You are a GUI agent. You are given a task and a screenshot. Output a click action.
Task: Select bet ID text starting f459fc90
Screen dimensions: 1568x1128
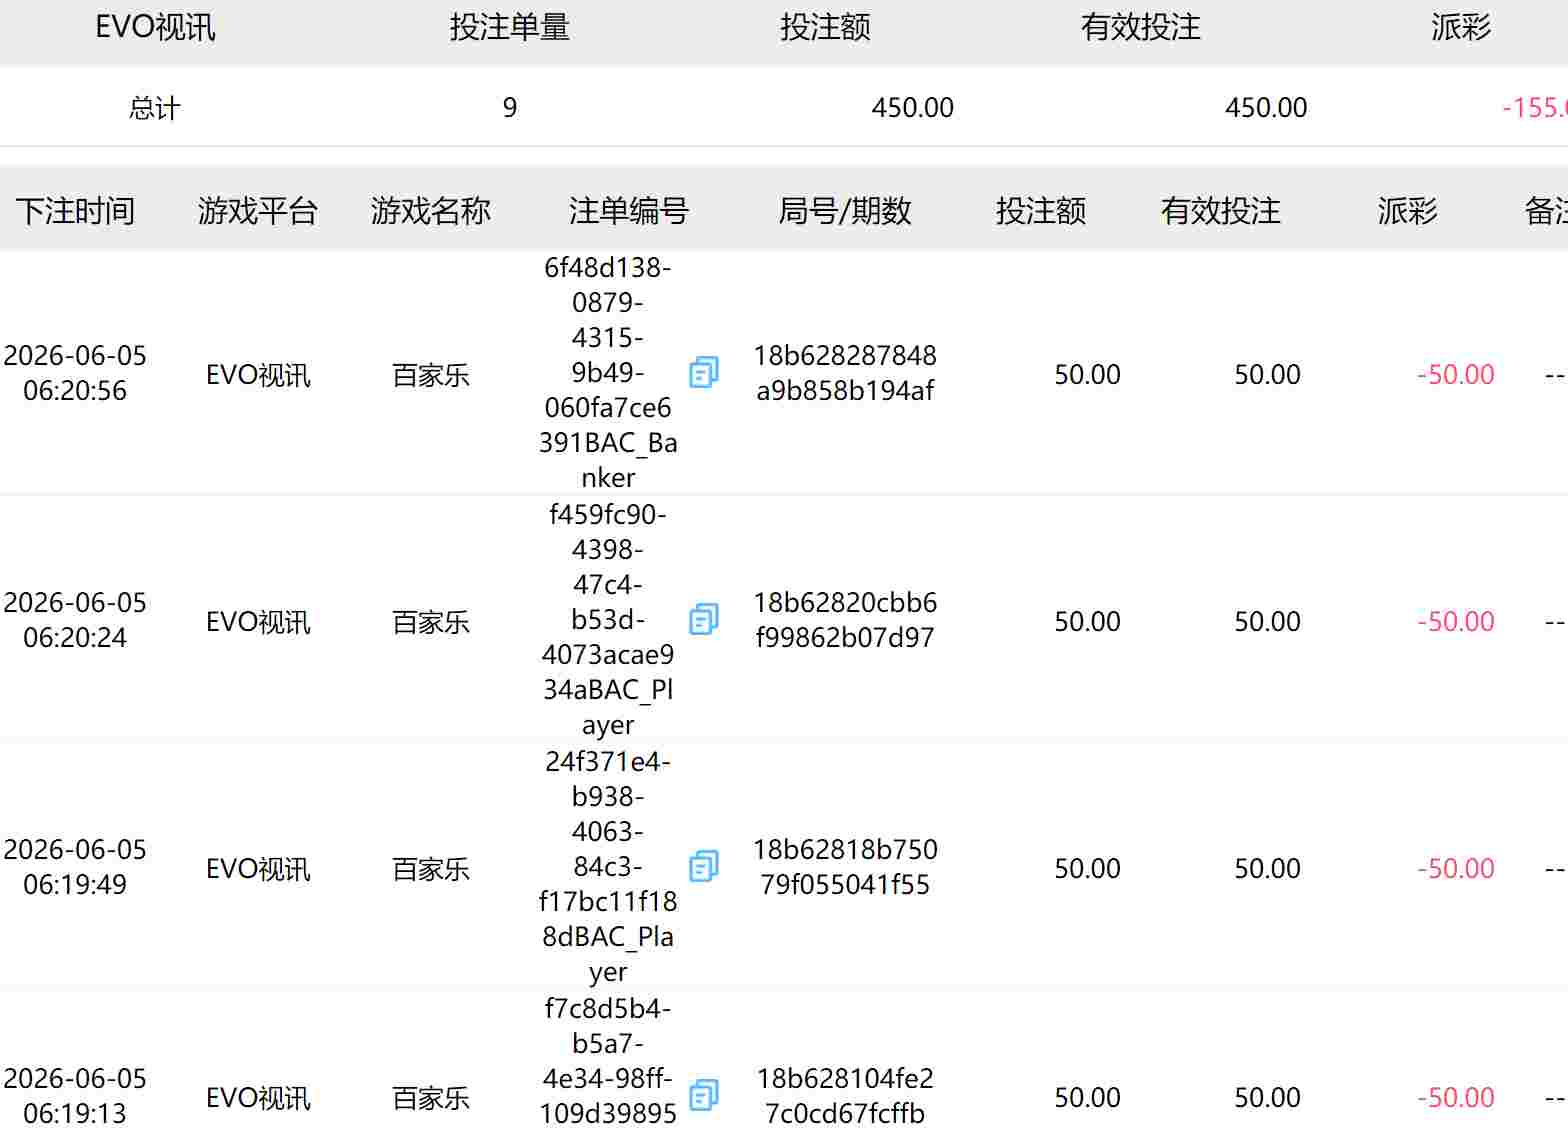608,620
